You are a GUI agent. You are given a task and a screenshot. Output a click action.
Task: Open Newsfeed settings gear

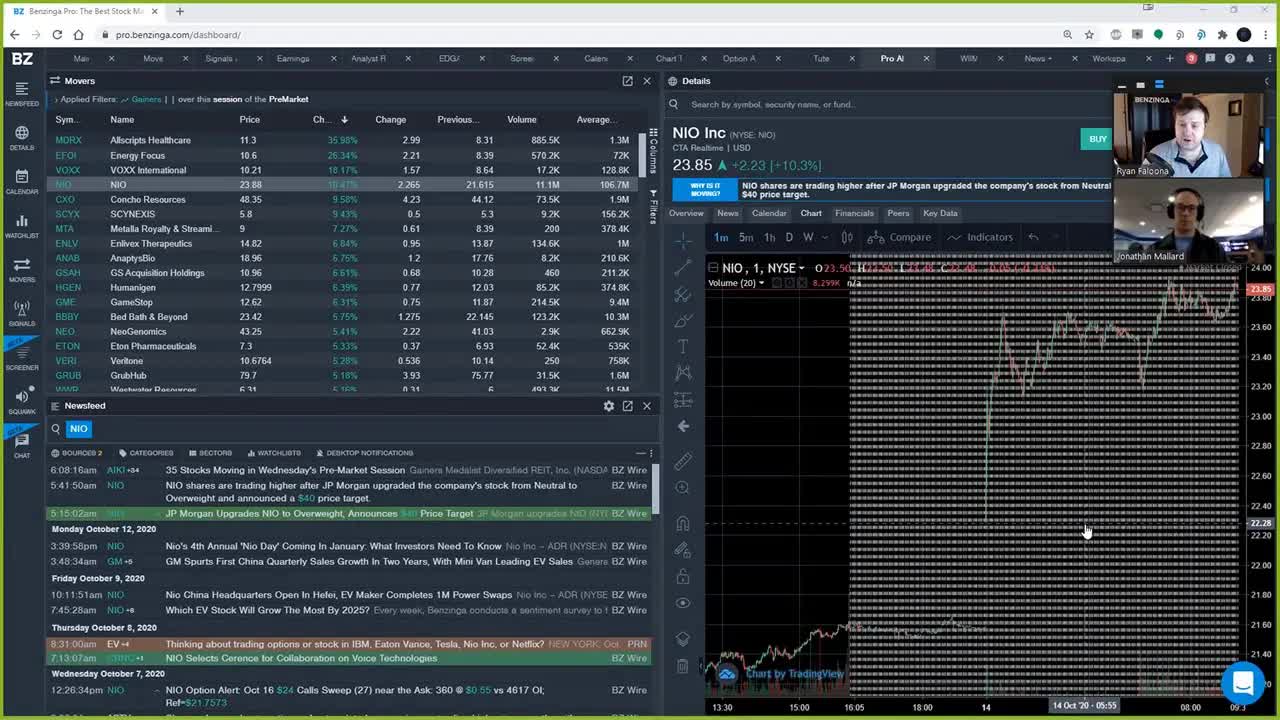click(x=608, y=406)
